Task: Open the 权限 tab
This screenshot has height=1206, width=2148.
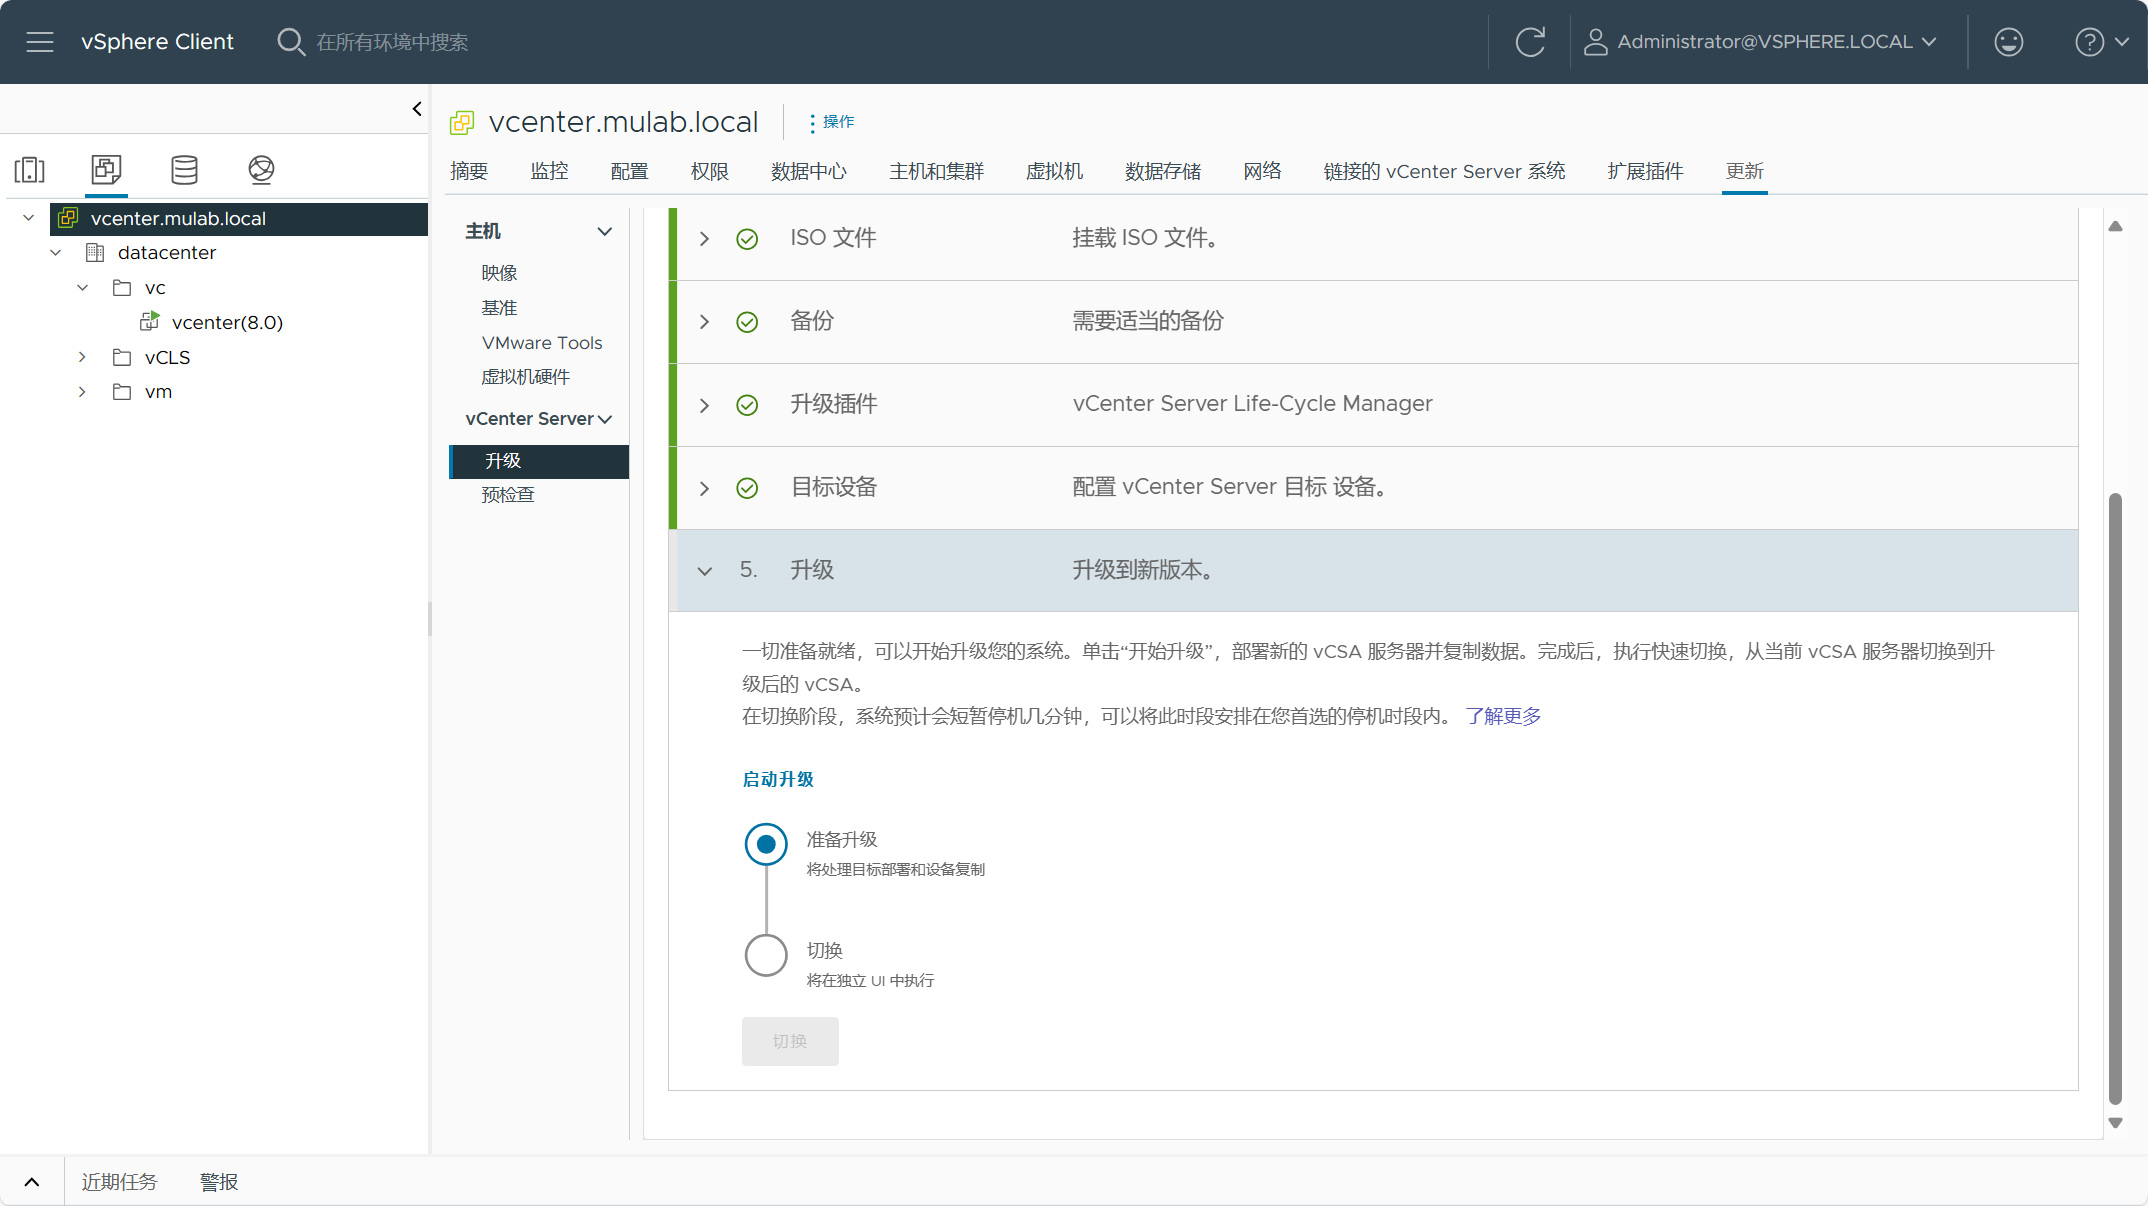Action: [710, 171]
